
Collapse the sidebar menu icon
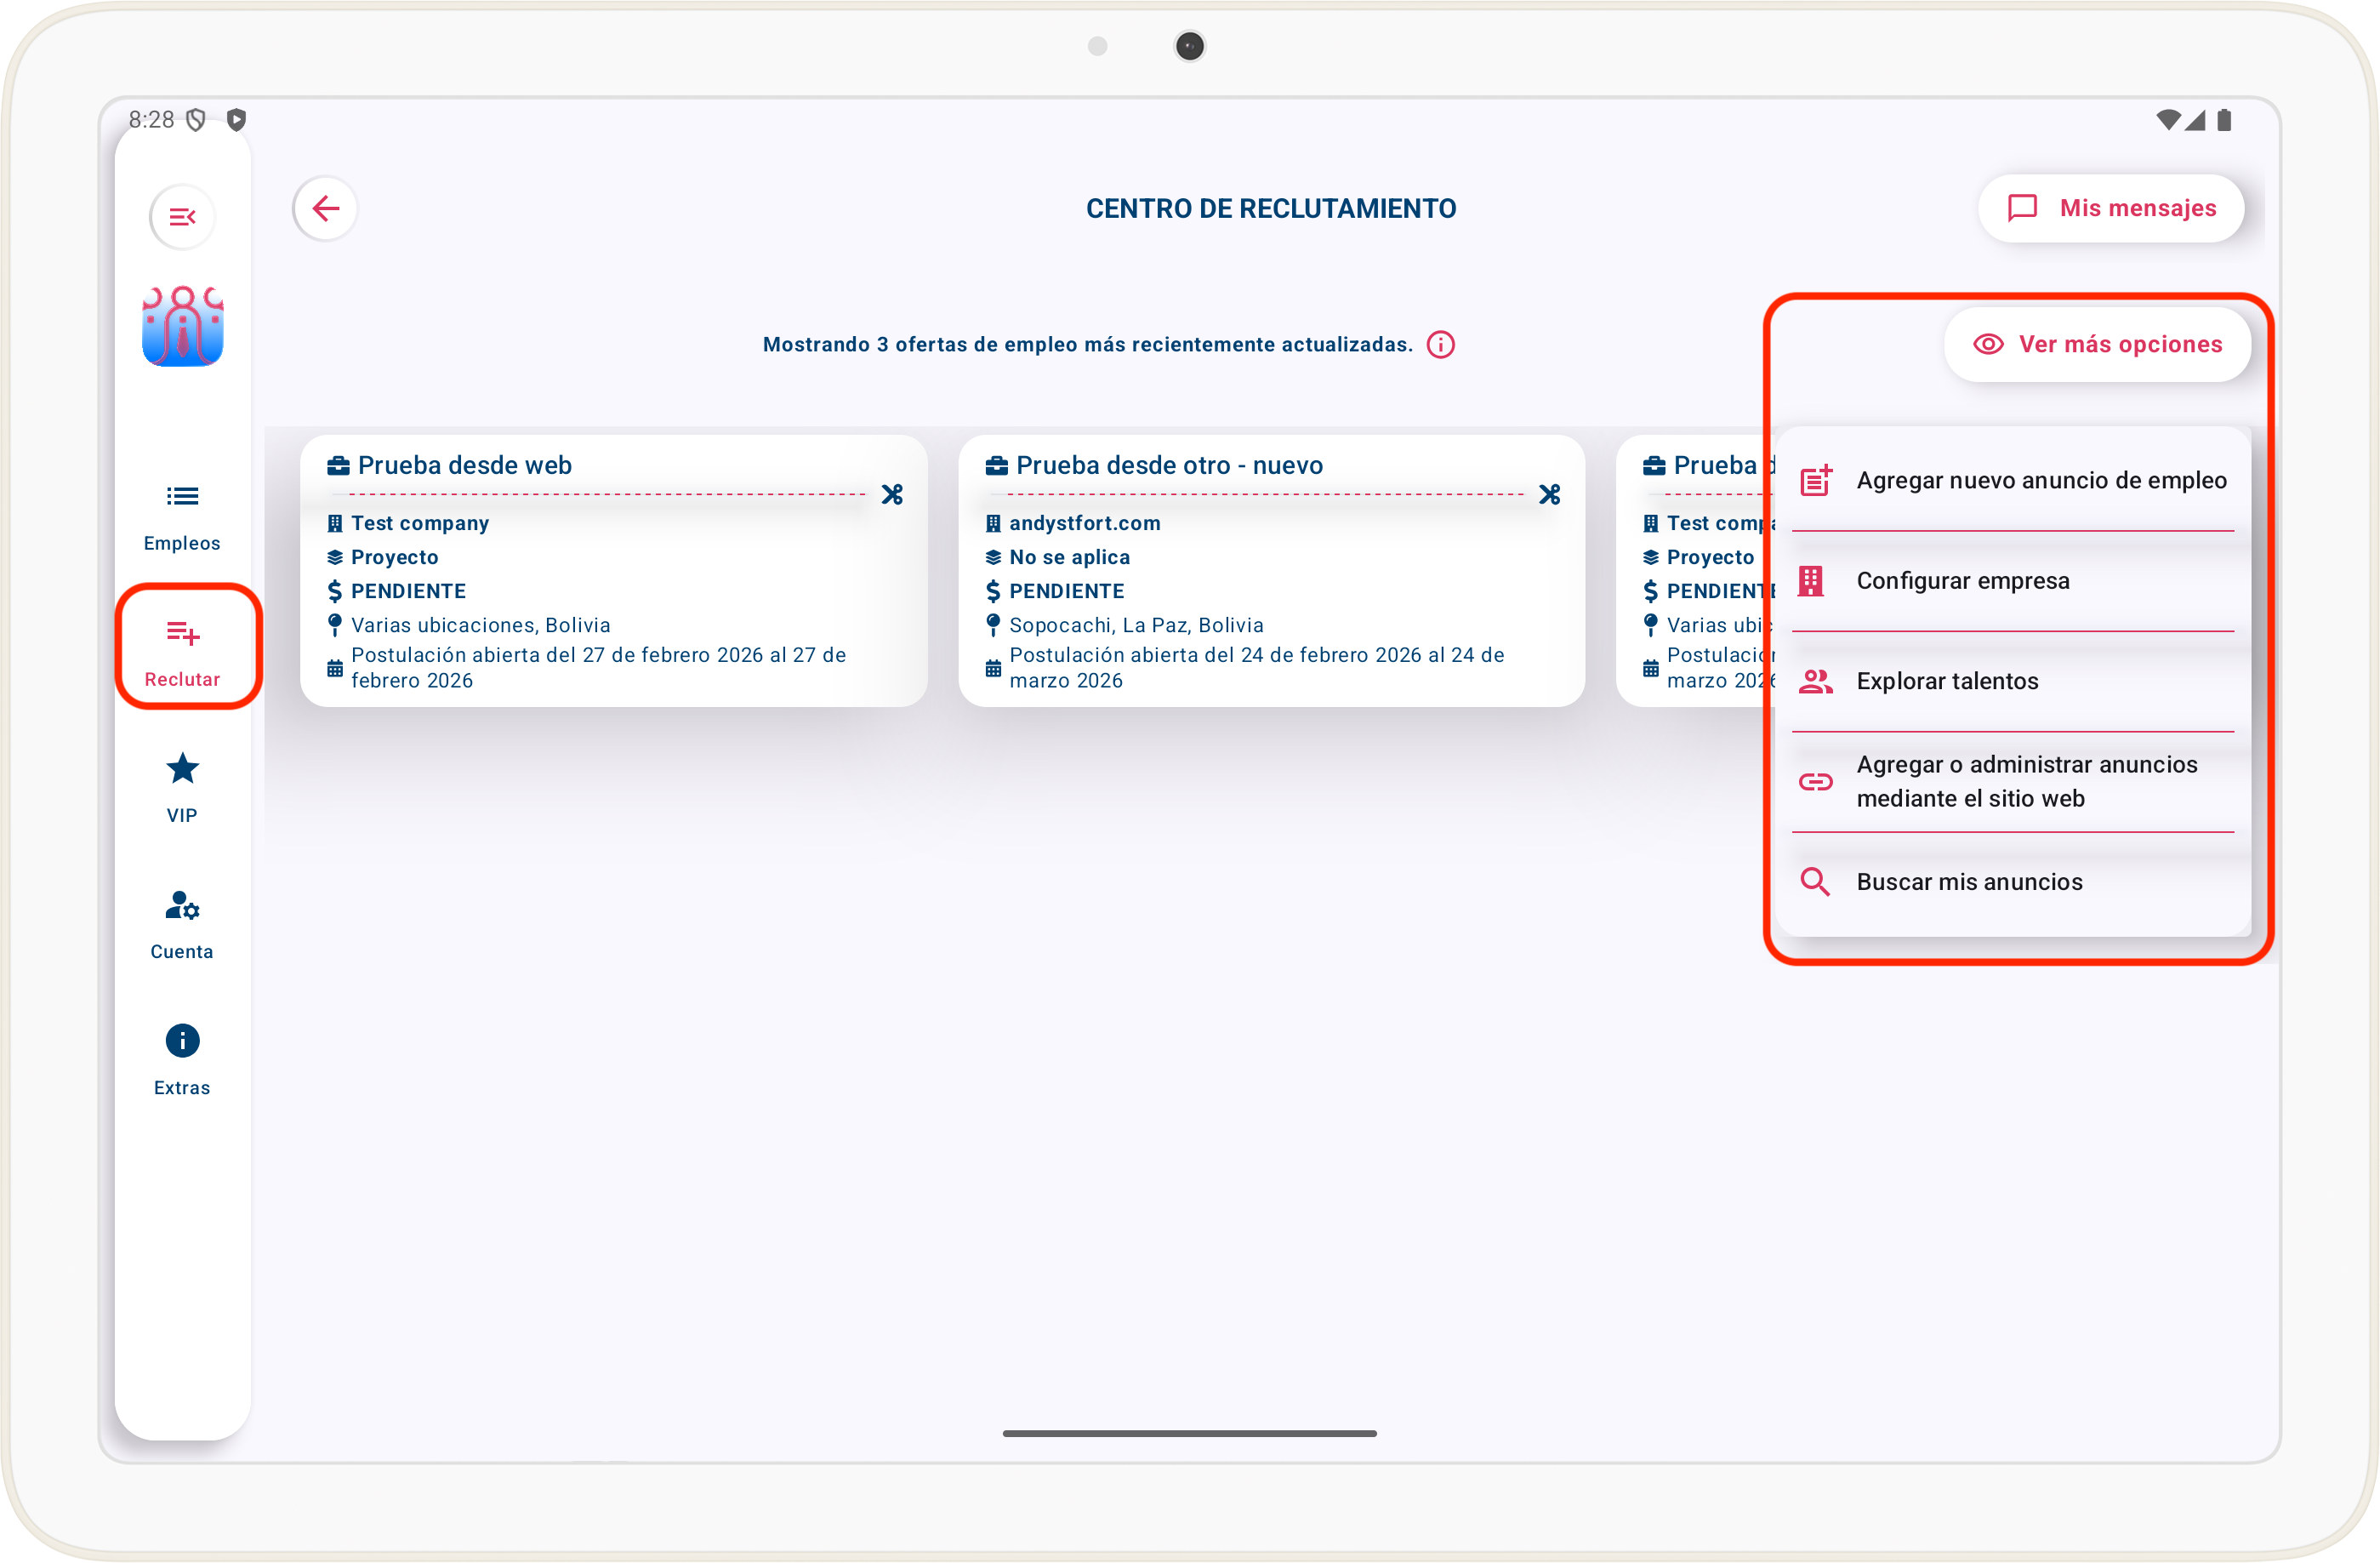(x=182, y=217)
